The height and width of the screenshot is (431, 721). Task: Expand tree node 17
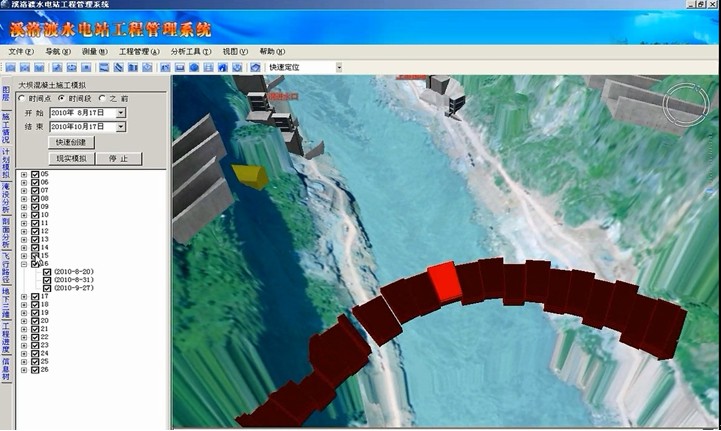coord(24,297)
